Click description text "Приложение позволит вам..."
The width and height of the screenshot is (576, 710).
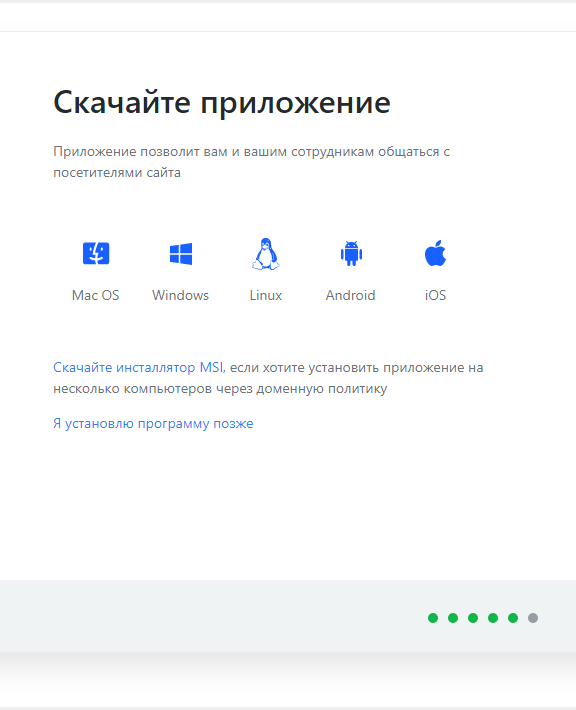point(252,162)
